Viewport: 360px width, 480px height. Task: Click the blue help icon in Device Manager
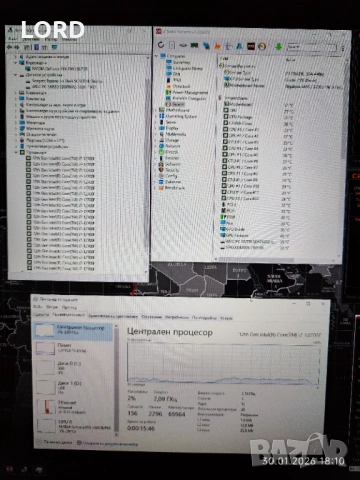pos(37,47)
